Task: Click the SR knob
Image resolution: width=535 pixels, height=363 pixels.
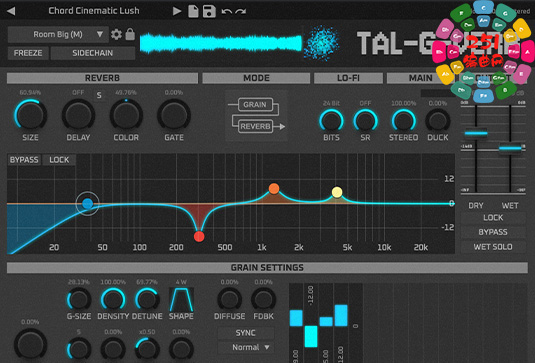Action: pyautogui.click(x=365, y=121)
